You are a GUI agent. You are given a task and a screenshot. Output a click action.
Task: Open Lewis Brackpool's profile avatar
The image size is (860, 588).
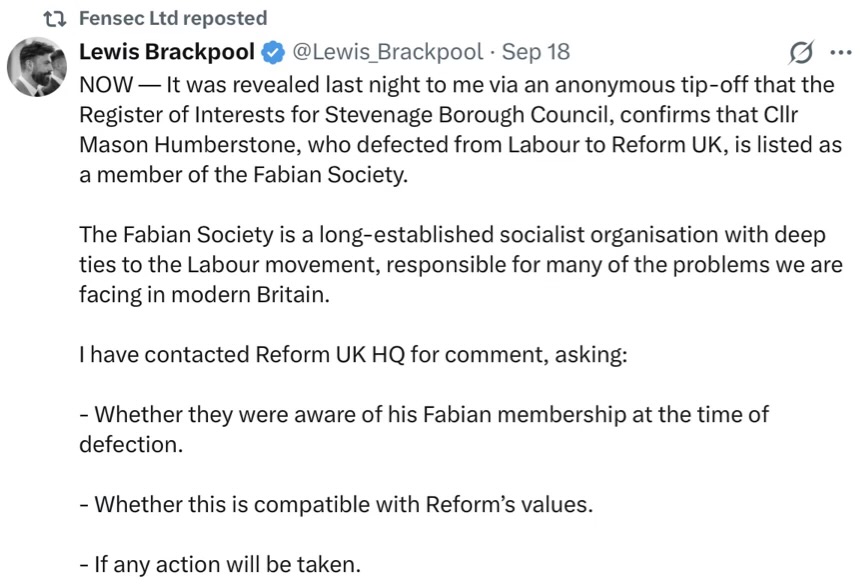[38, 68]
